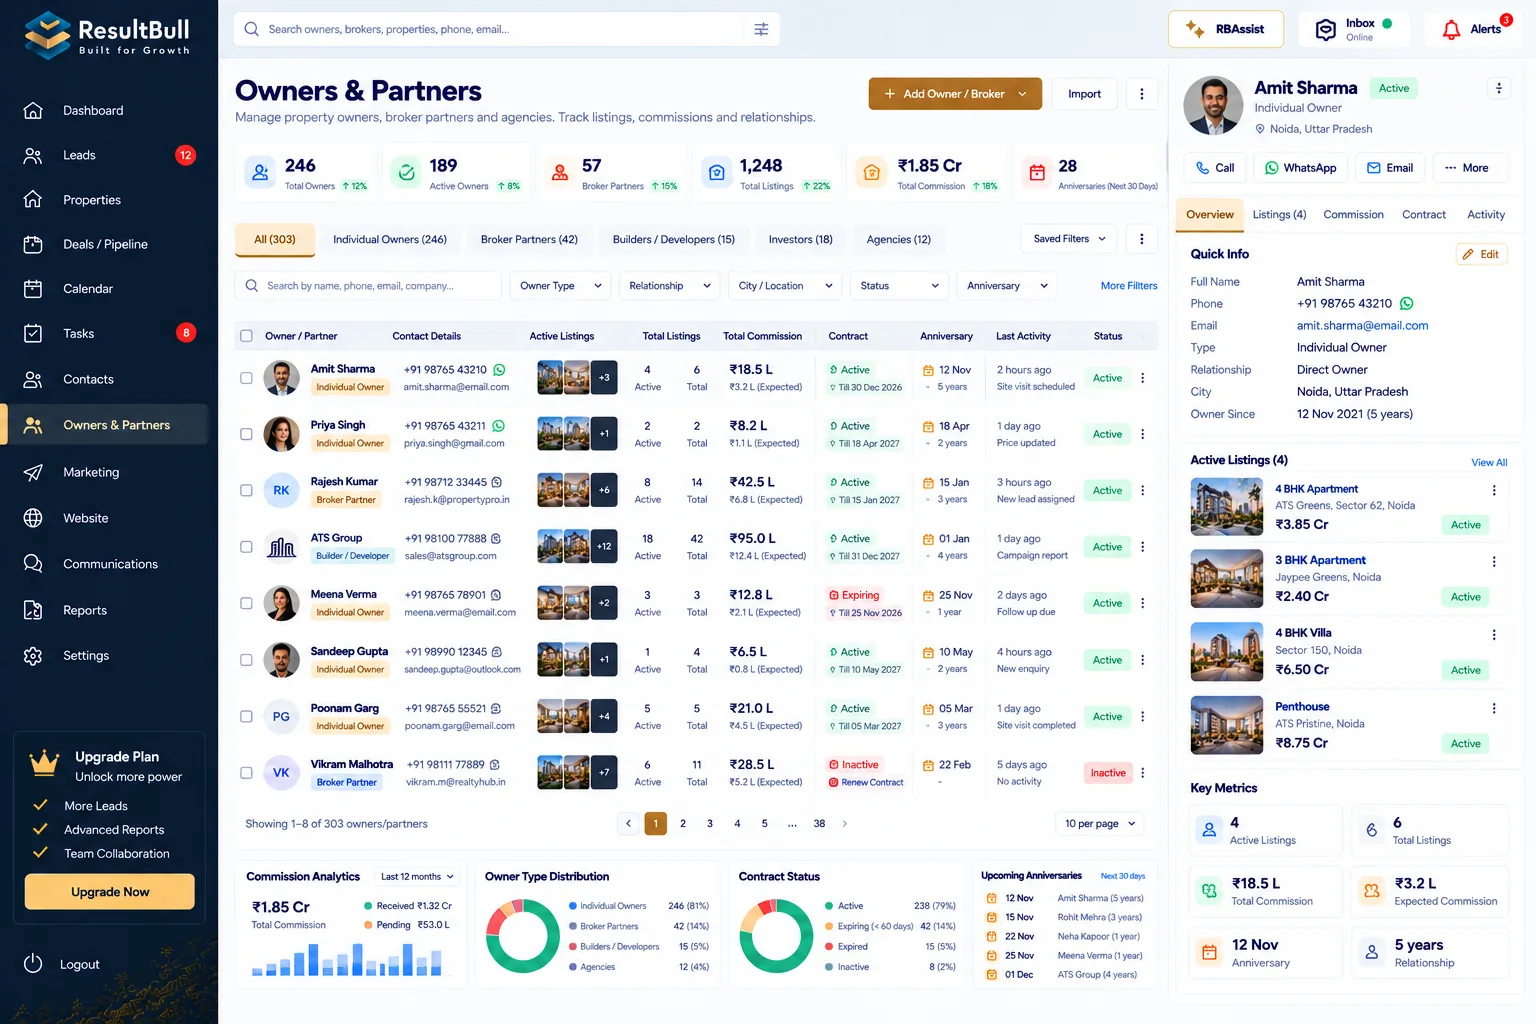Open the Status filter dropdown
This screenshot has width=1536, height=1024.
[899, 286]
